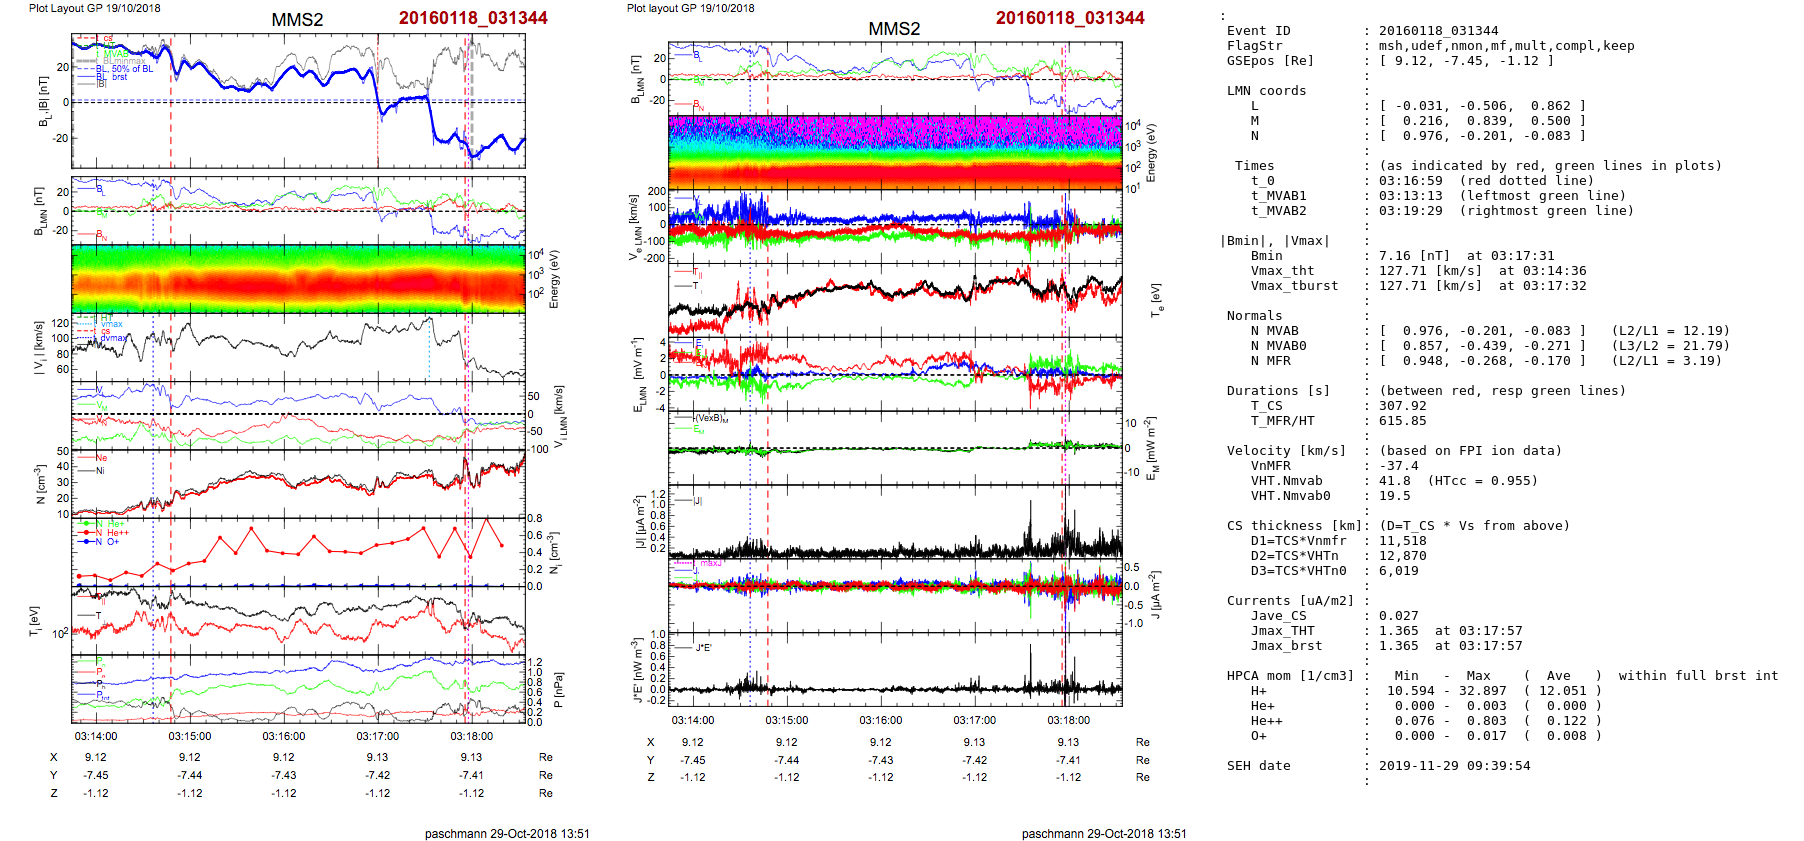This screenshot has height=841, width=1804.
Task: Click the P [nPa] pressure plot panel
Action: tap(298, 688)
